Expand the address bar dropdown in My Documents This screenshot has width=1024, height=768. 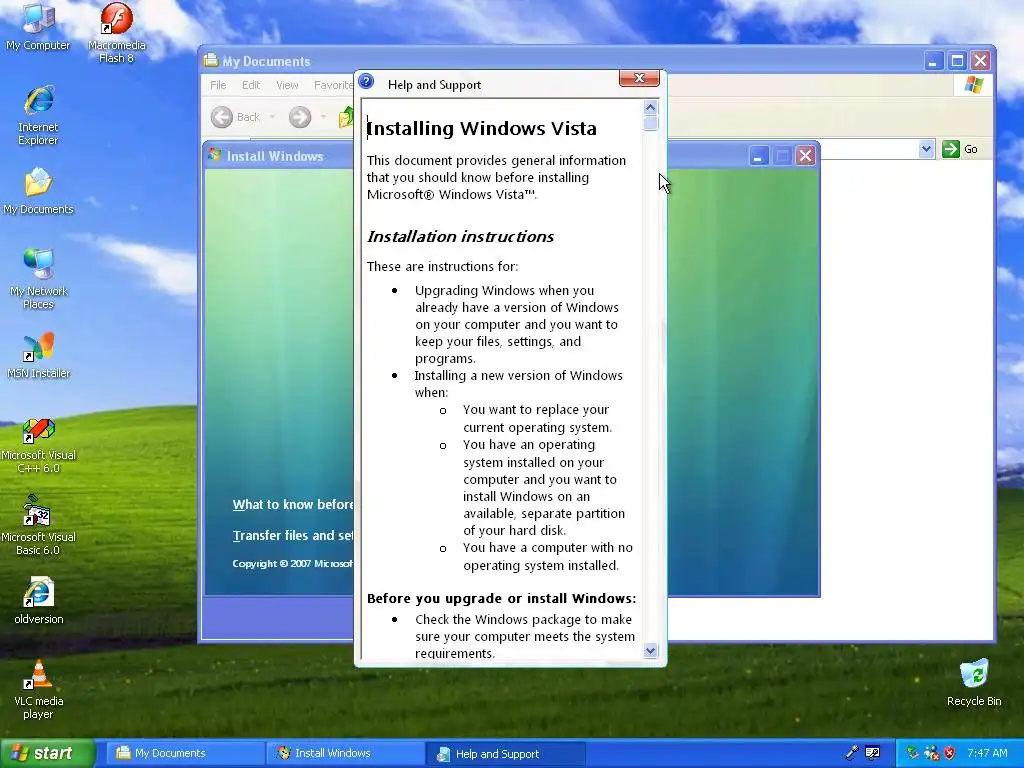[x=926, y=149]
